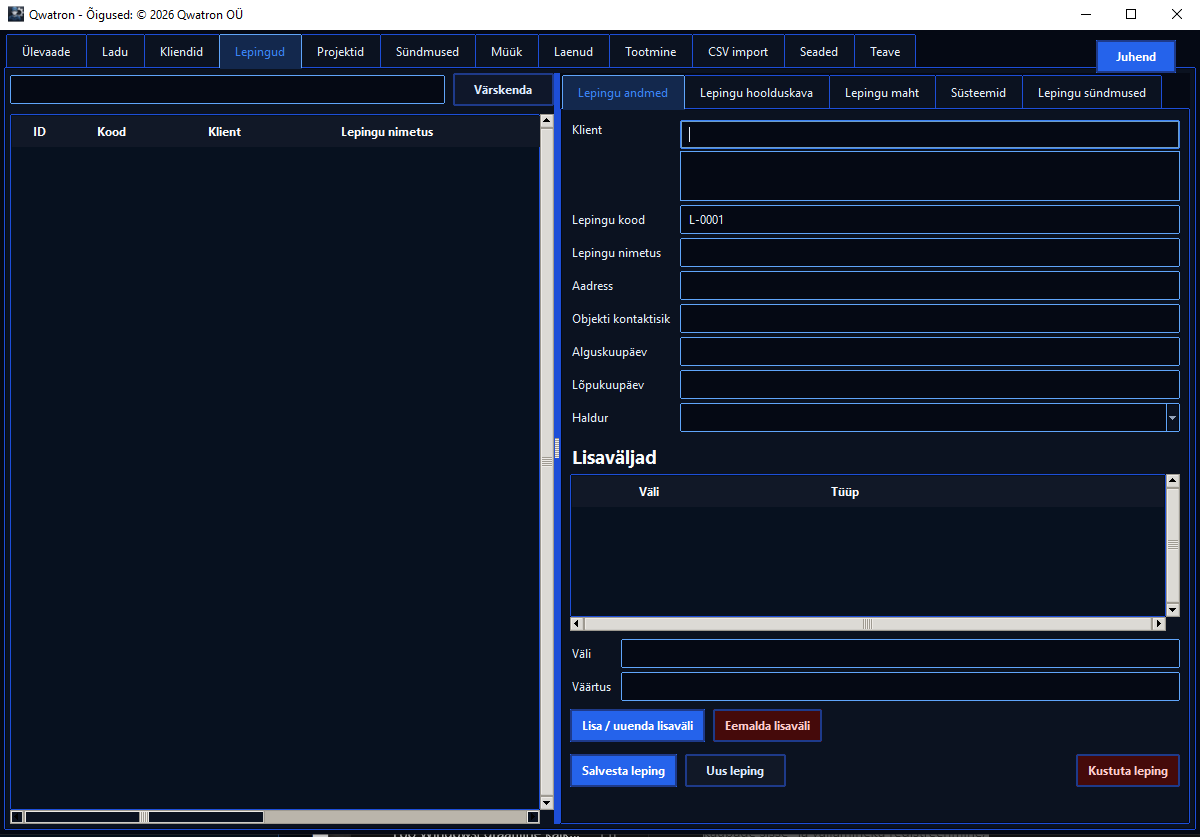Viewport: 1200px width, 837px height.
Task: Click the Lisaväljad table scroll-up arrow
Action: click(1173, 481)
